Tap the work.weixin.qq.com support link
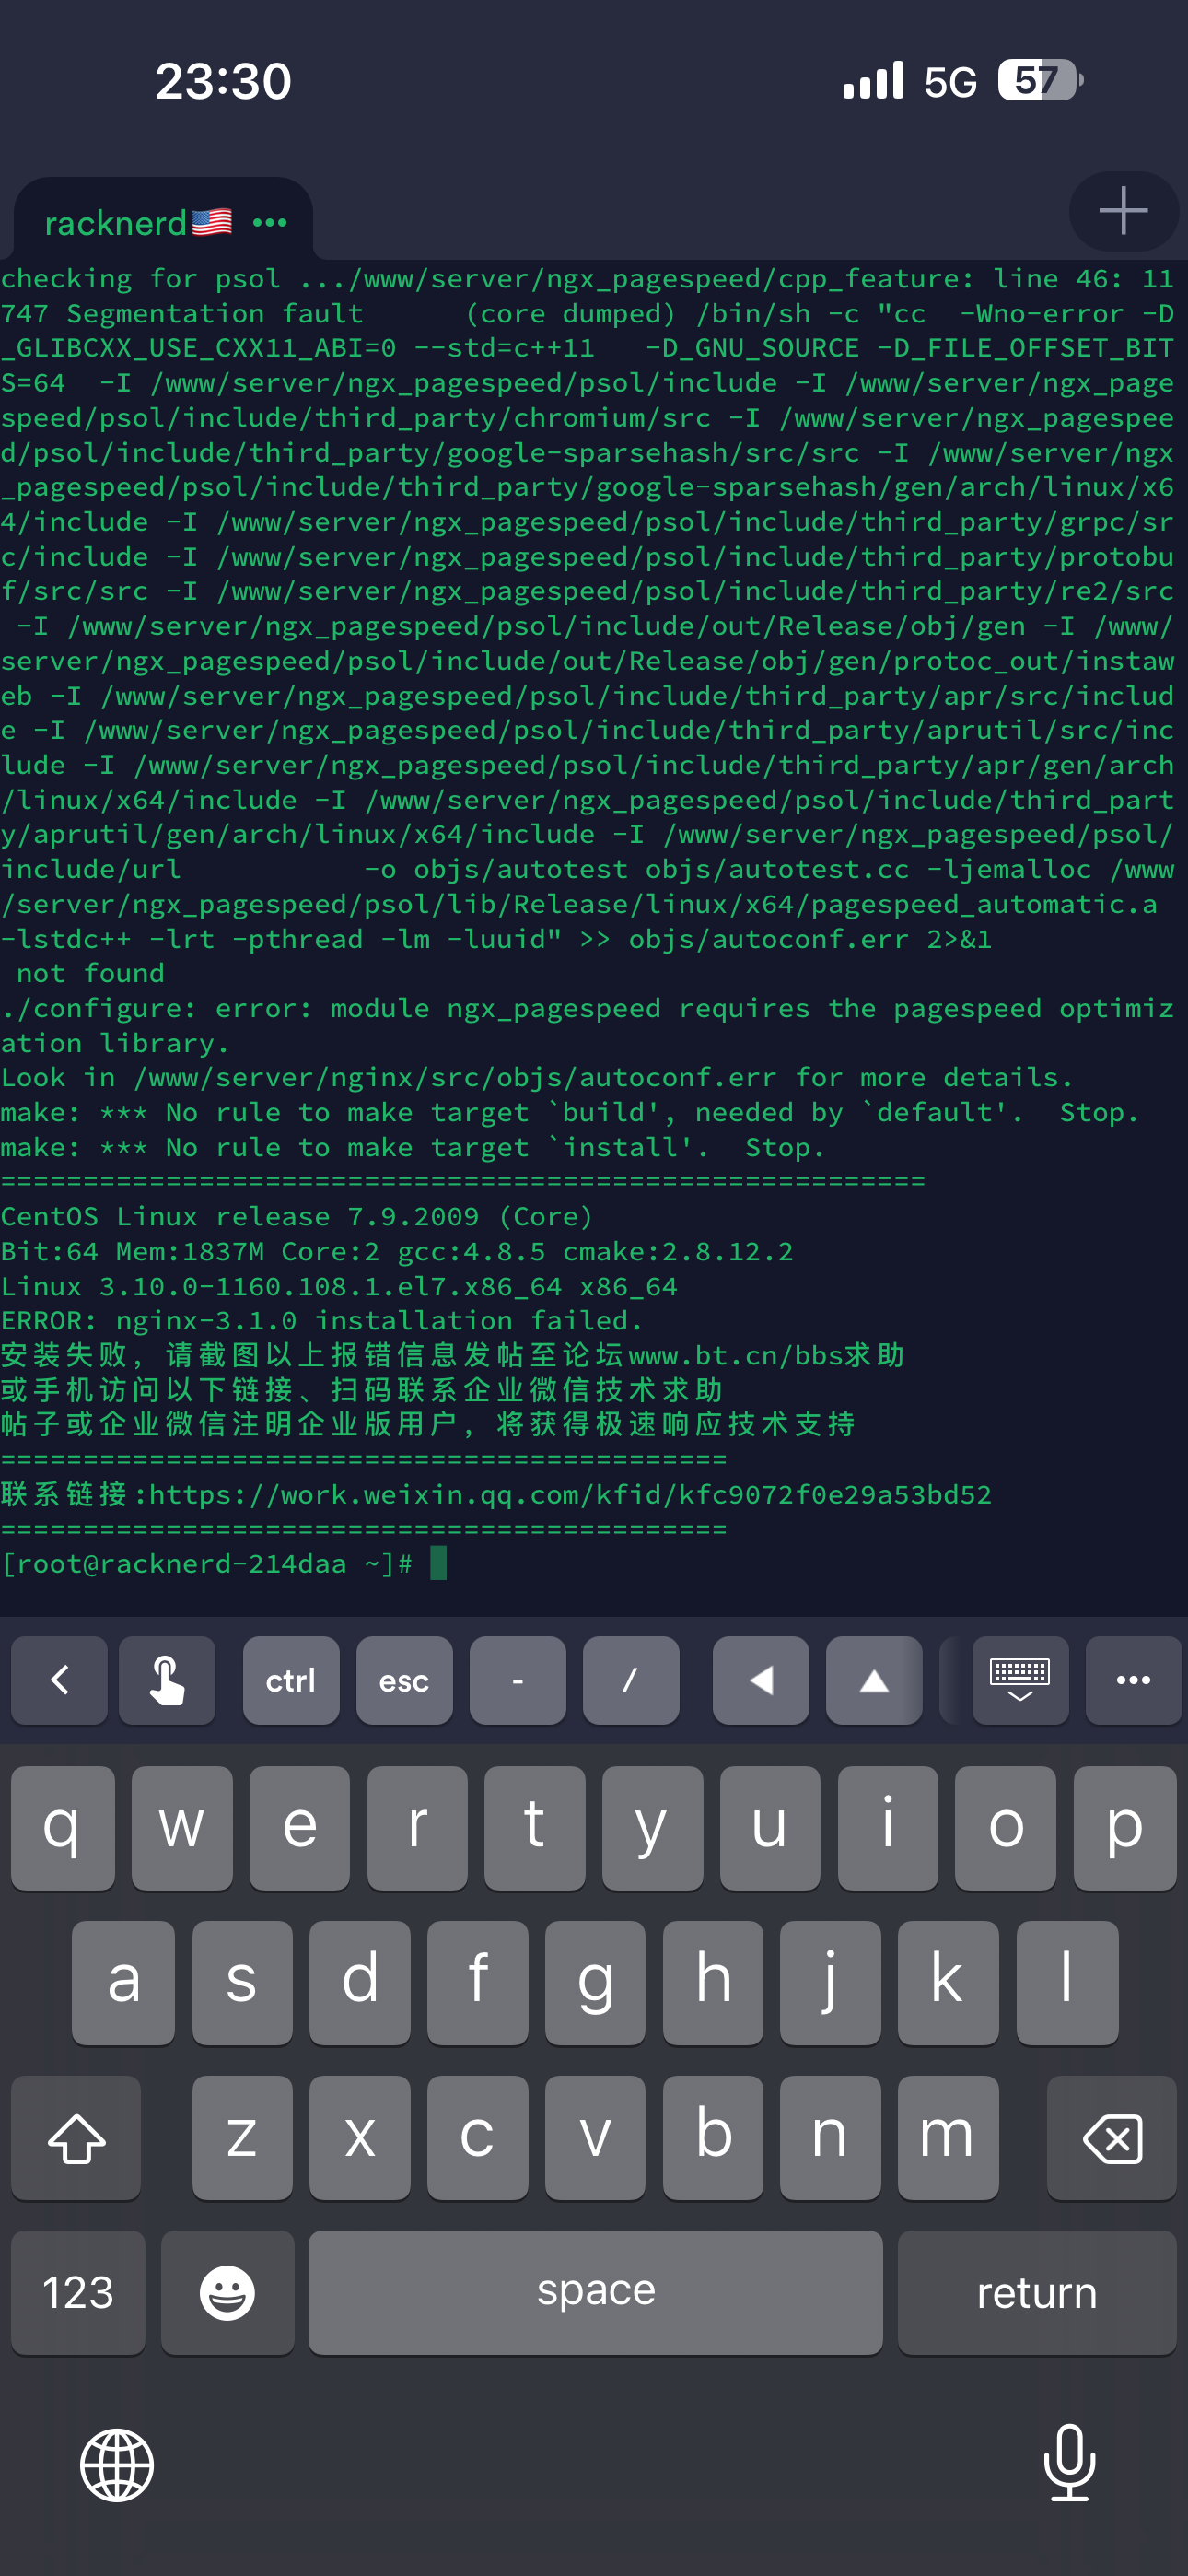 point(570,1494)
